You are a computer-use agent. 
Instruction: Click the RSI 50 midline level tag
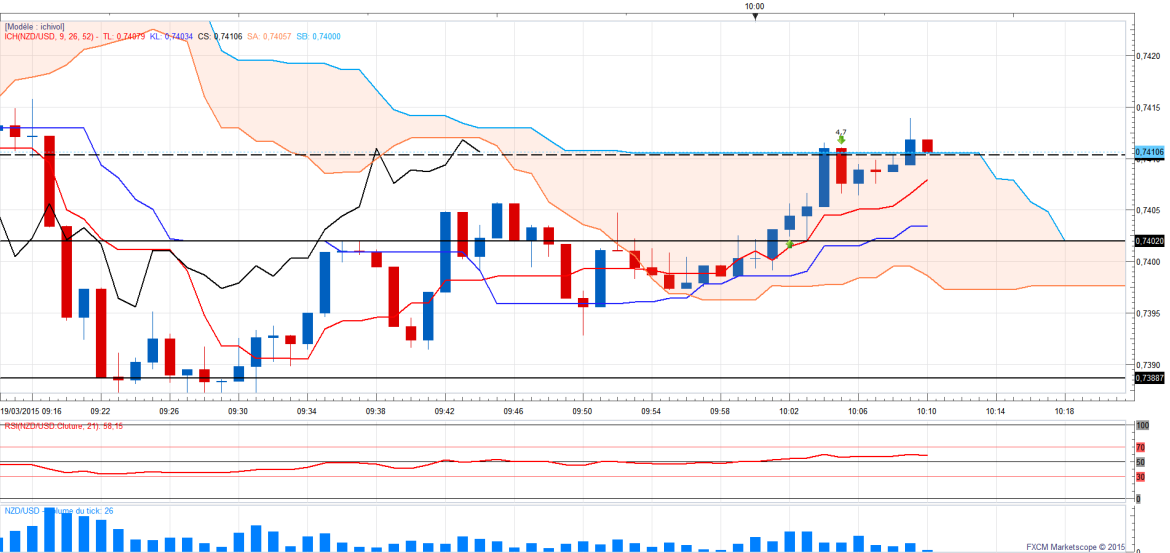1139,462
